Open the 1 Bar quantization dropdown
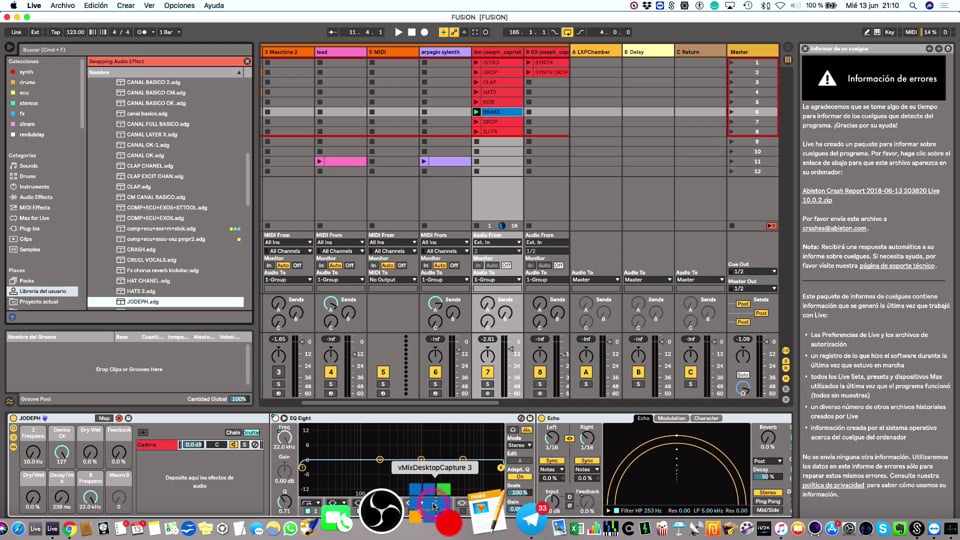 click(x=170, y=32)
